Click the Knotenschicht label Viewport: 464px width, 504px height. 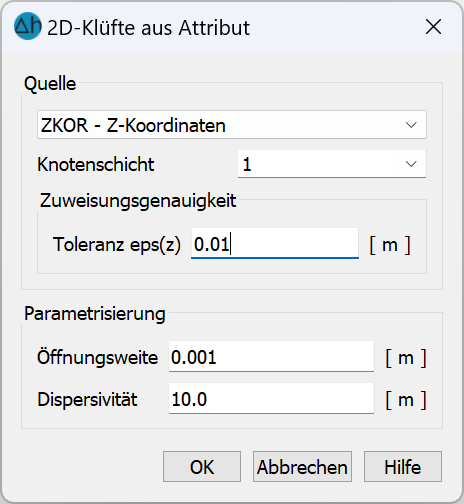tap(96, 164)
